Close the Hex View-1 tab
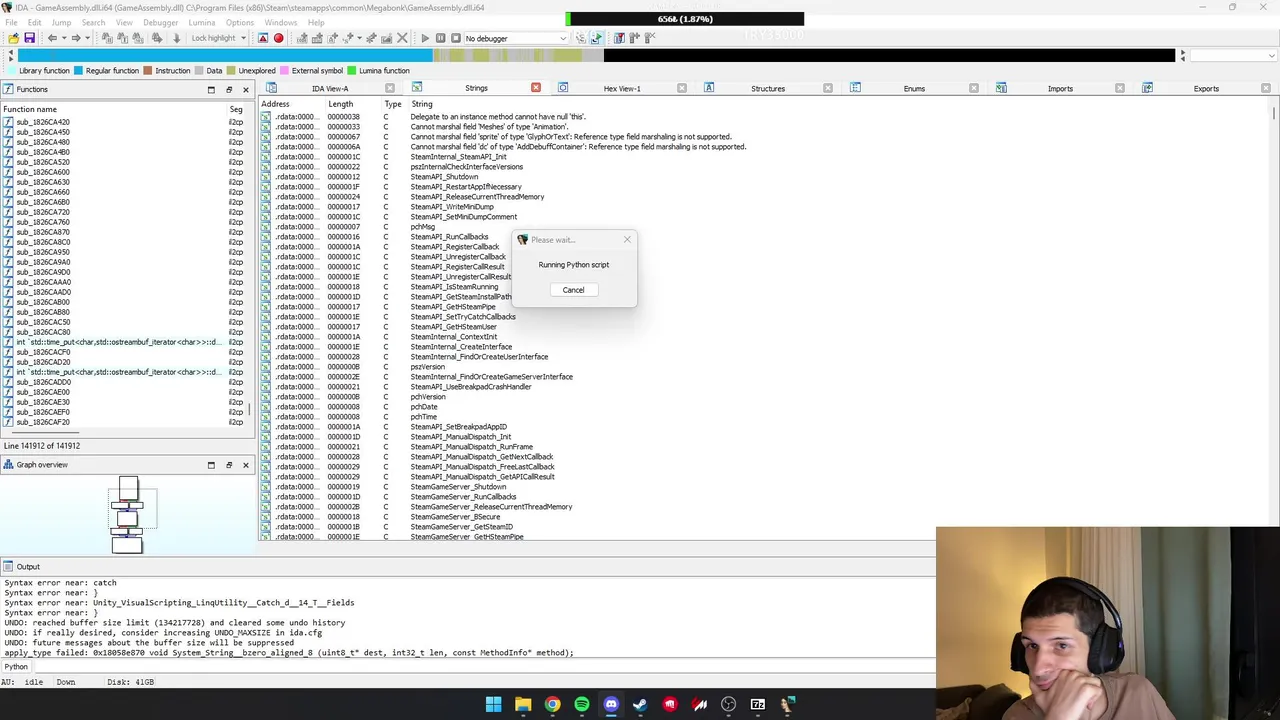Image resolution: width=1280 pixels, height=720 pixels. [682, 88]
